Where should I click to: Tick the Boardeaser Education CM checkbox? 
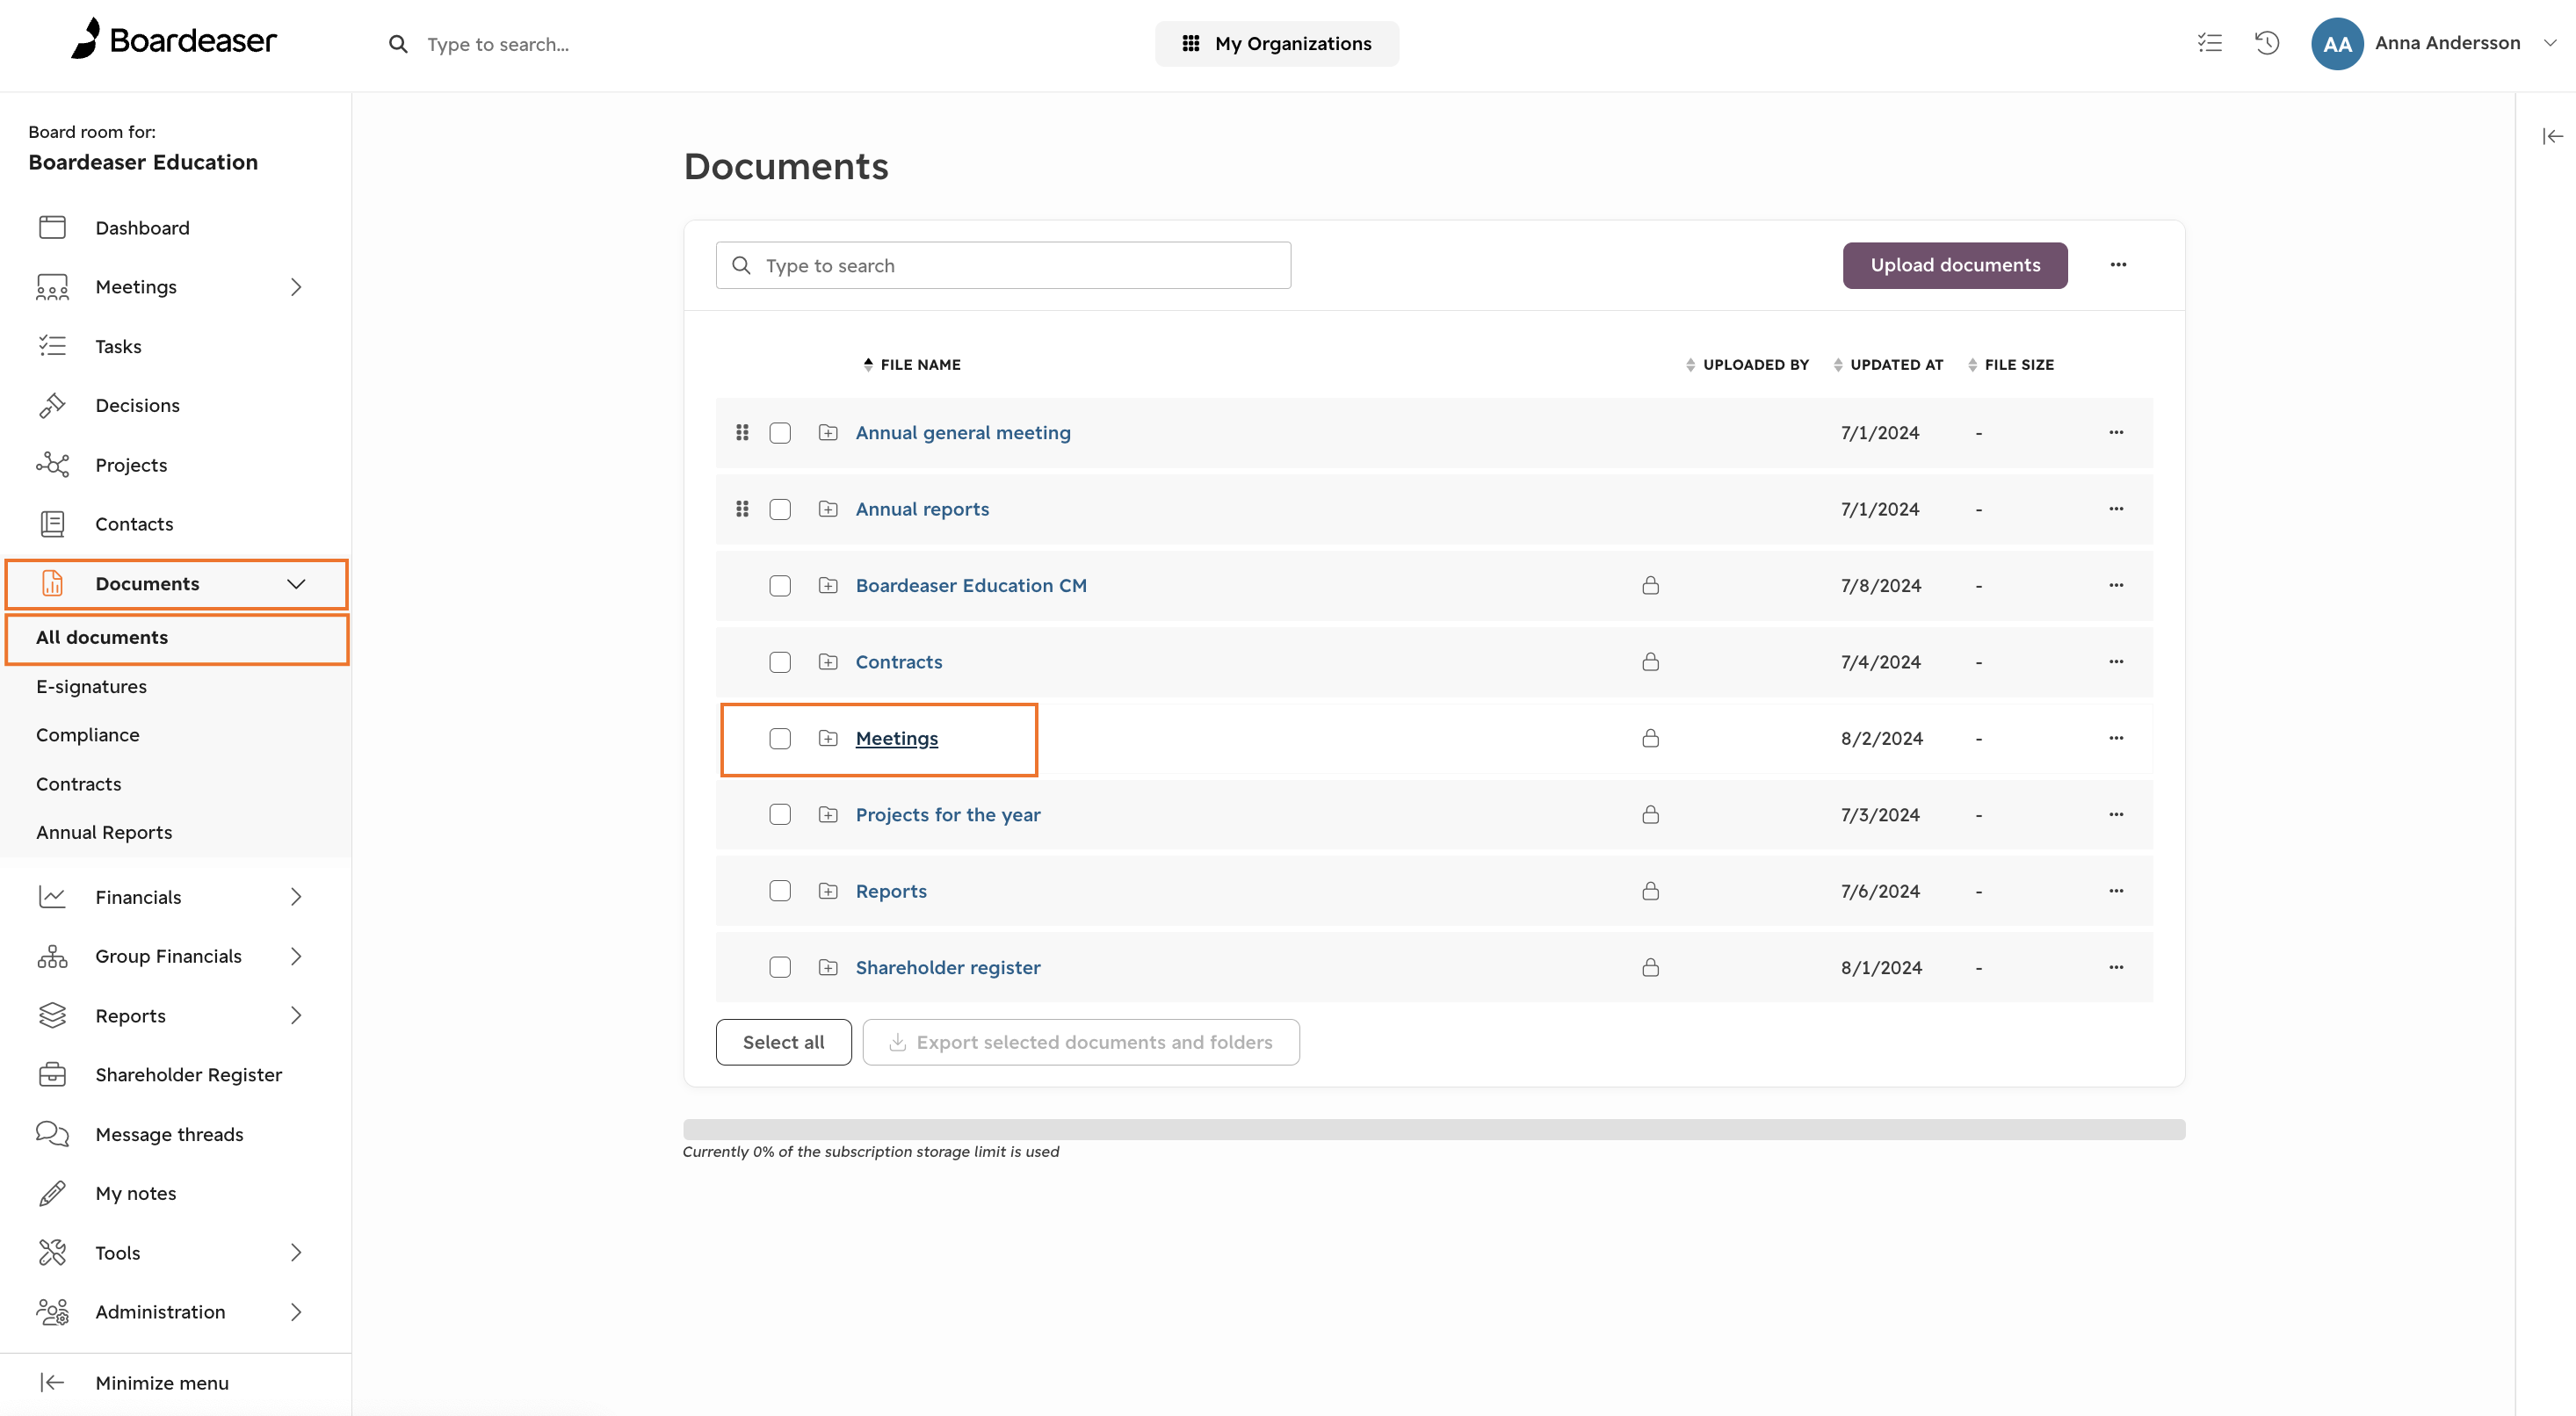click(780, 586)
